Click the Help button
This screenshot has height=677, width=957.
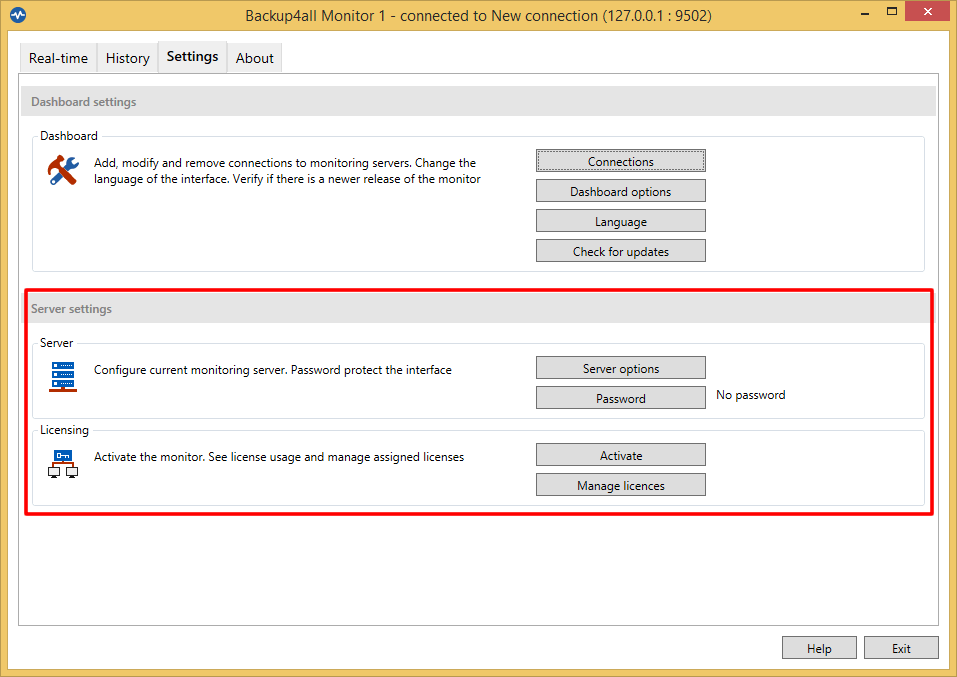[819, 648]
